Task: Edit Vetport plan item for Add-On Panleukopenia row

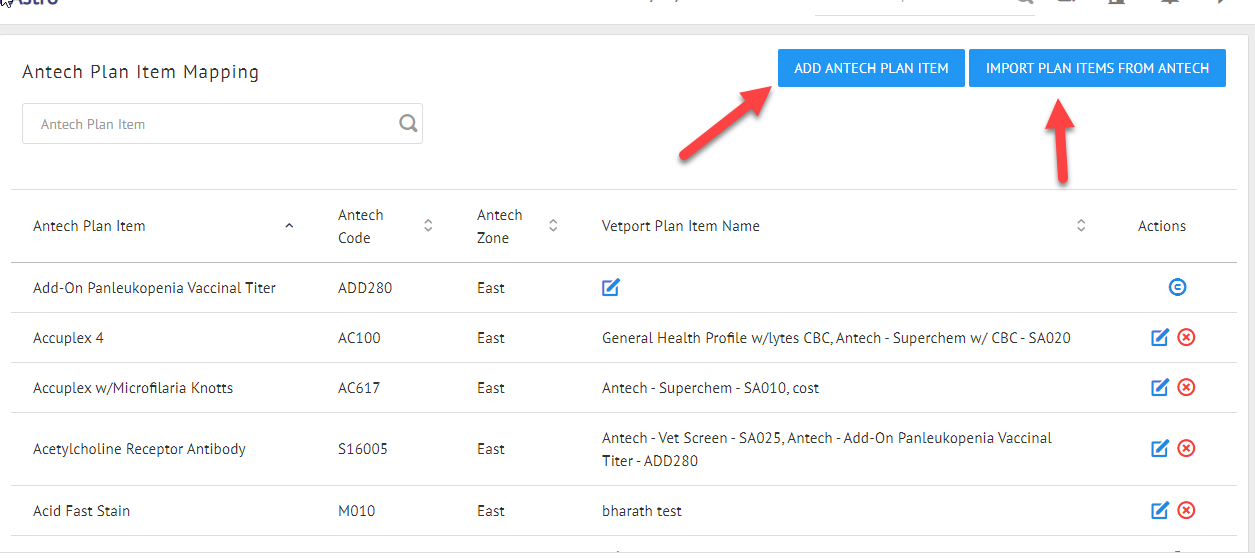Action: pyautogui.click(x=611, y=288)
